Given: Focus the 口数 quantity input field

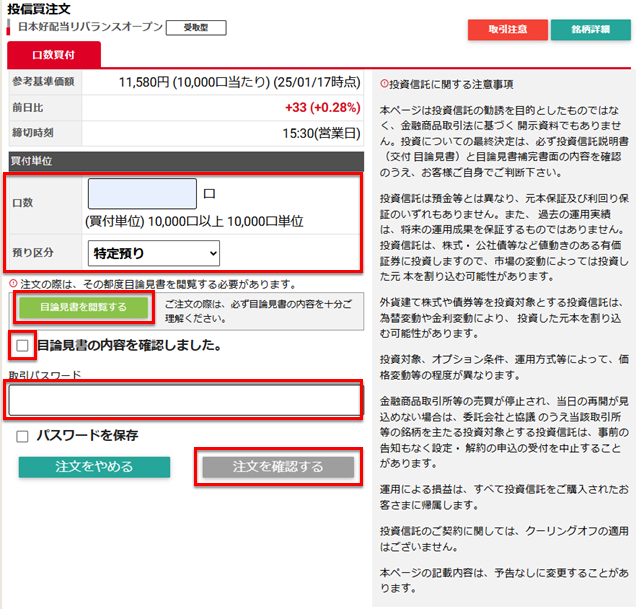Looking at the screenshot, I should pyautogui.click(x=142, y=194).
